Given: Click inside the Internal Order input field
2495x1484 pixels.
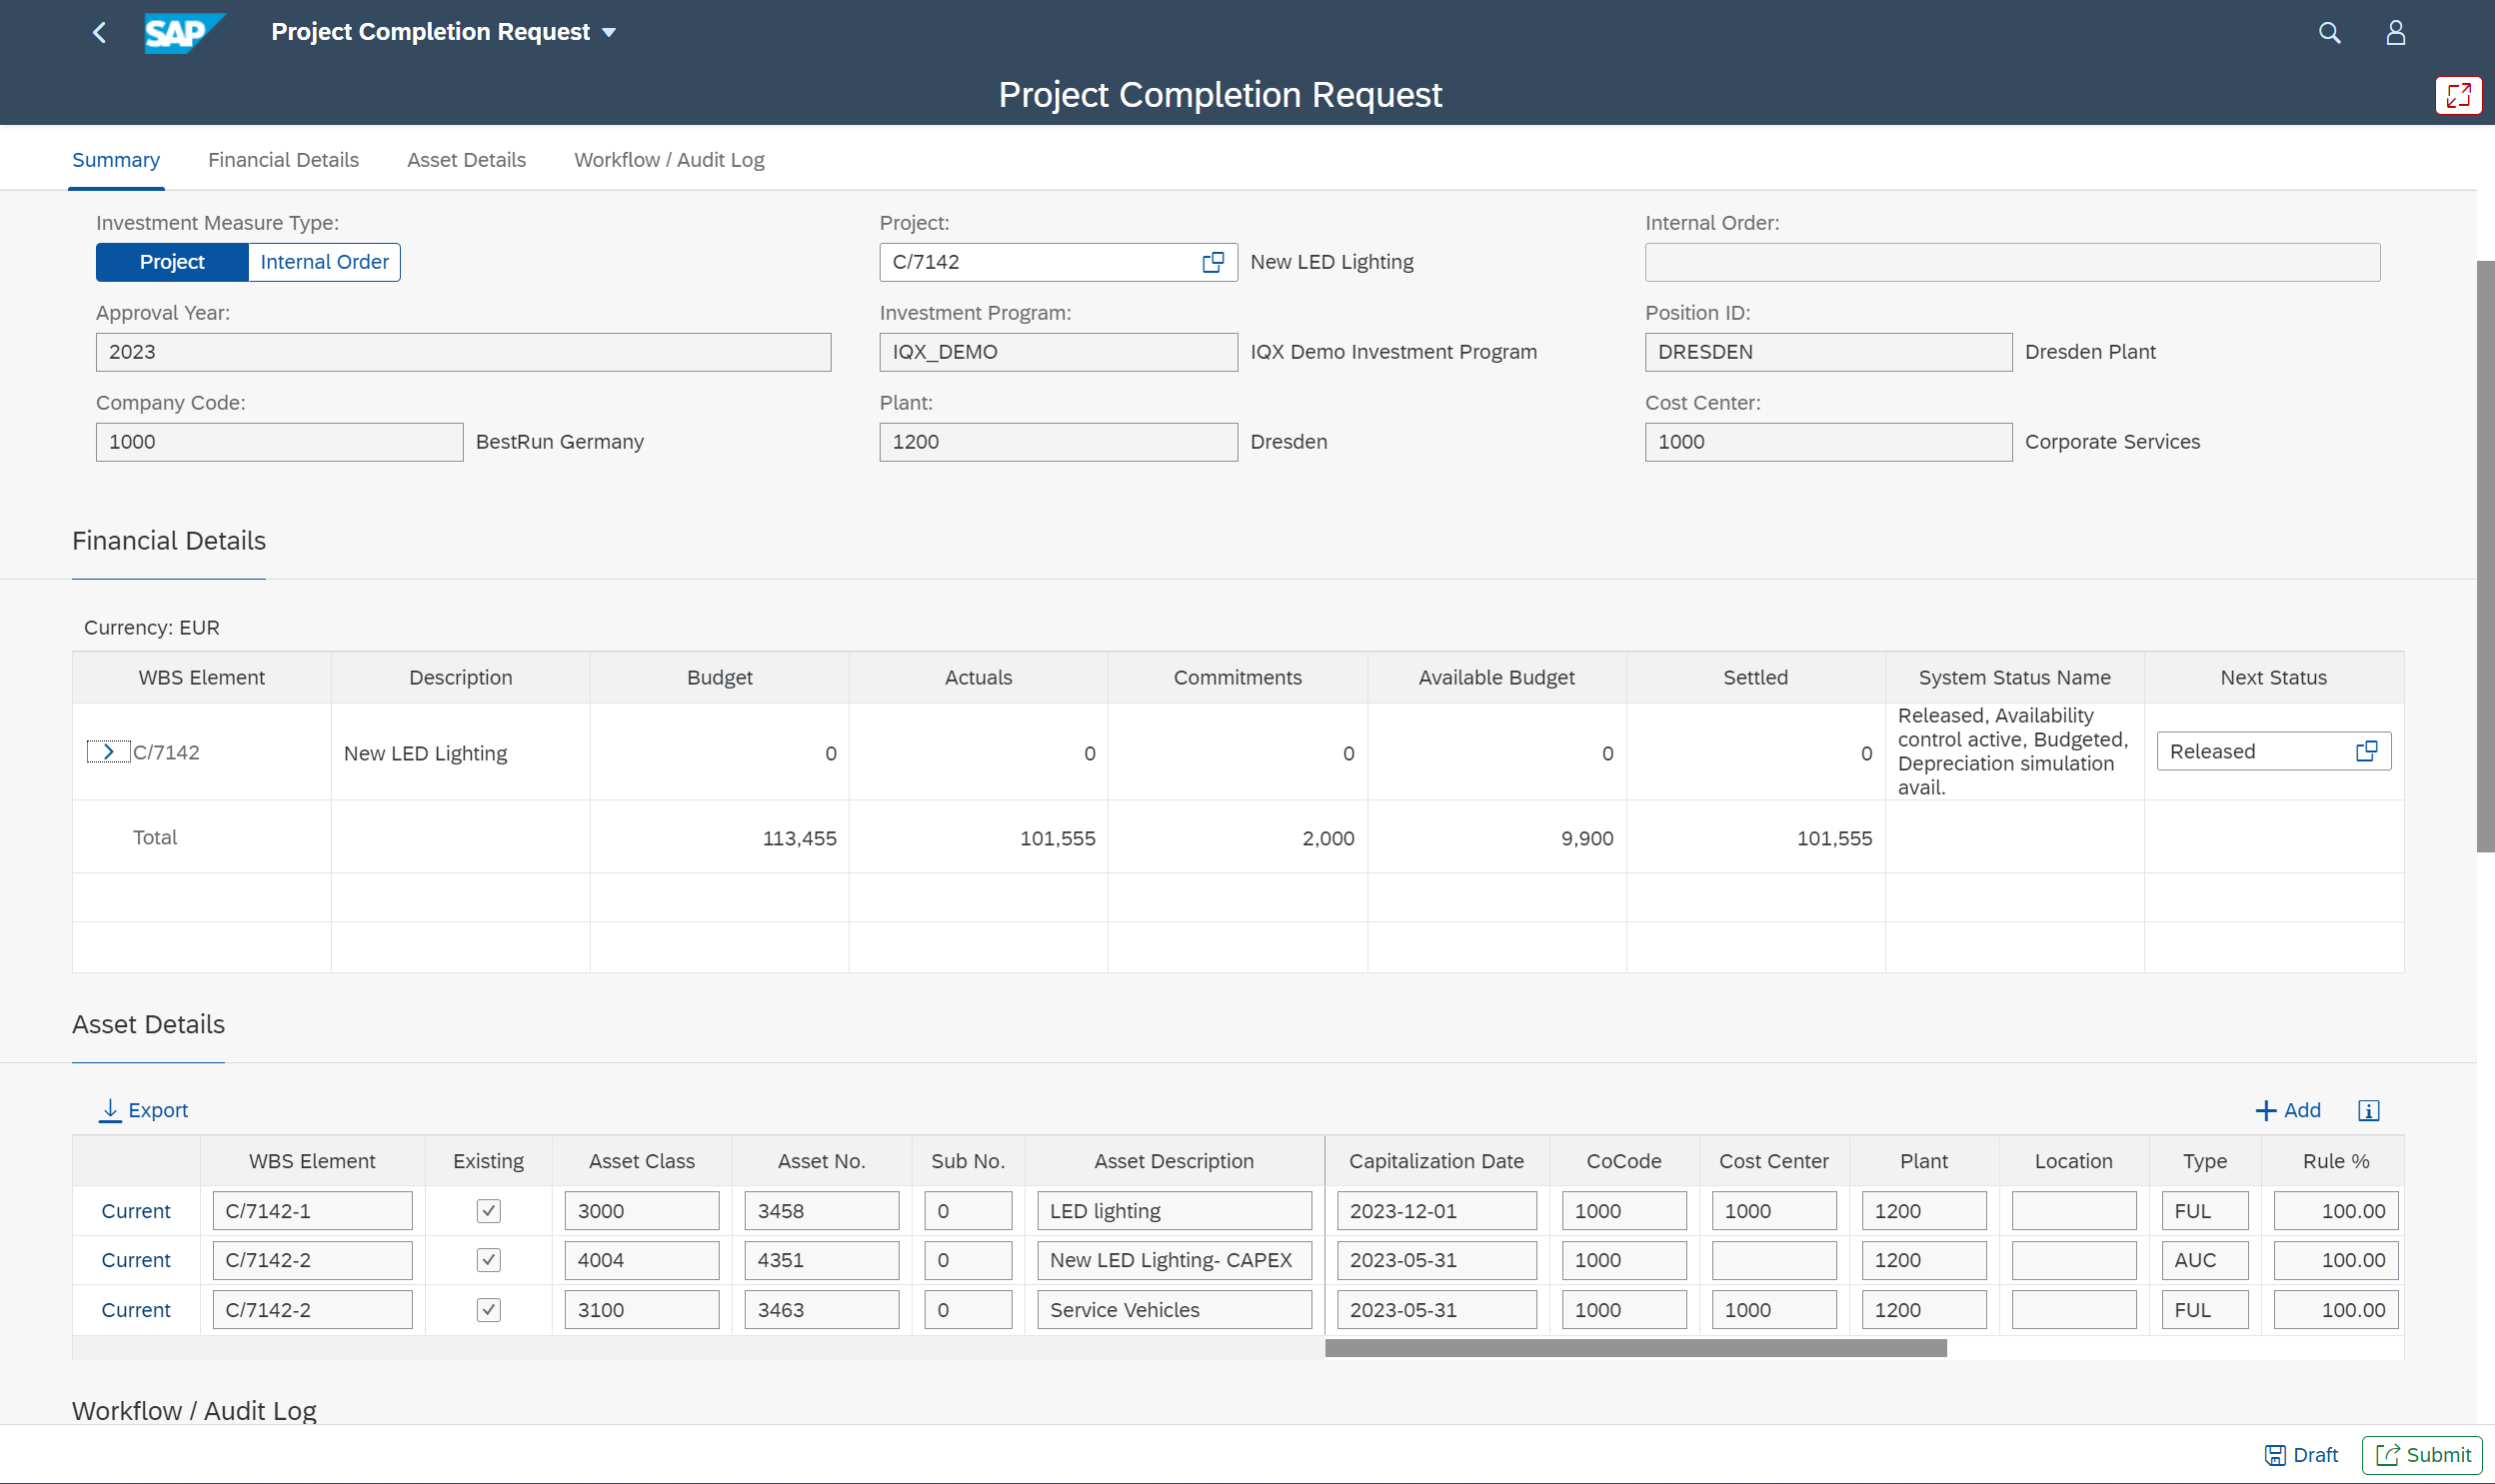Looking at the screenshot, I should coord(2010,262).
